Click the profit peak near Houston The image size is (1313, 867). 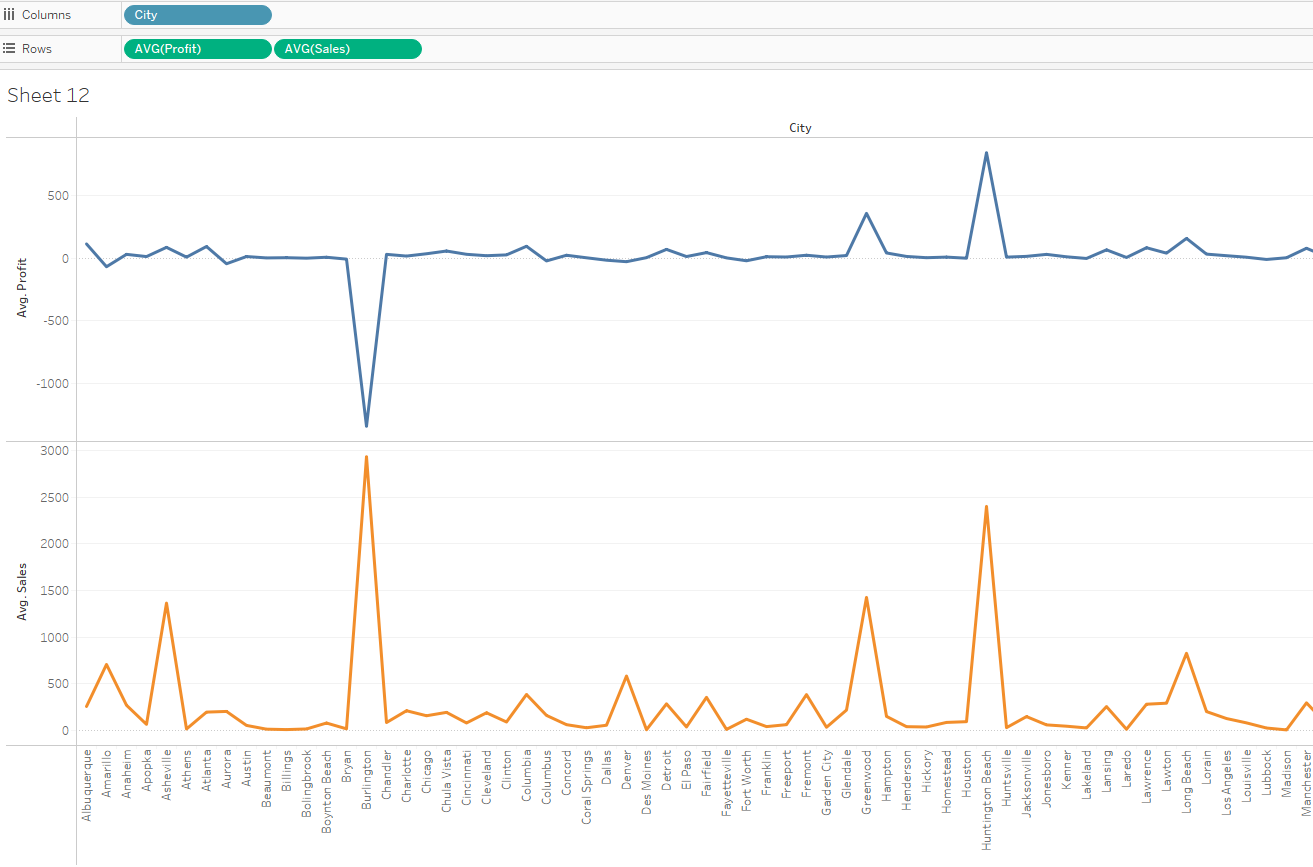pyautogui.click(x=986, y=153)
